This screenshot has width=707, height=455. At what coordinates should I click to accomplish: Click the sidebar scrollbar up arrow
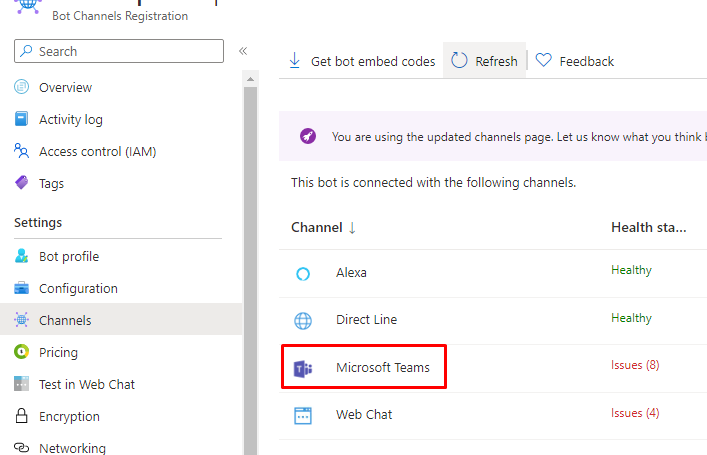click(x=250, y=79)
